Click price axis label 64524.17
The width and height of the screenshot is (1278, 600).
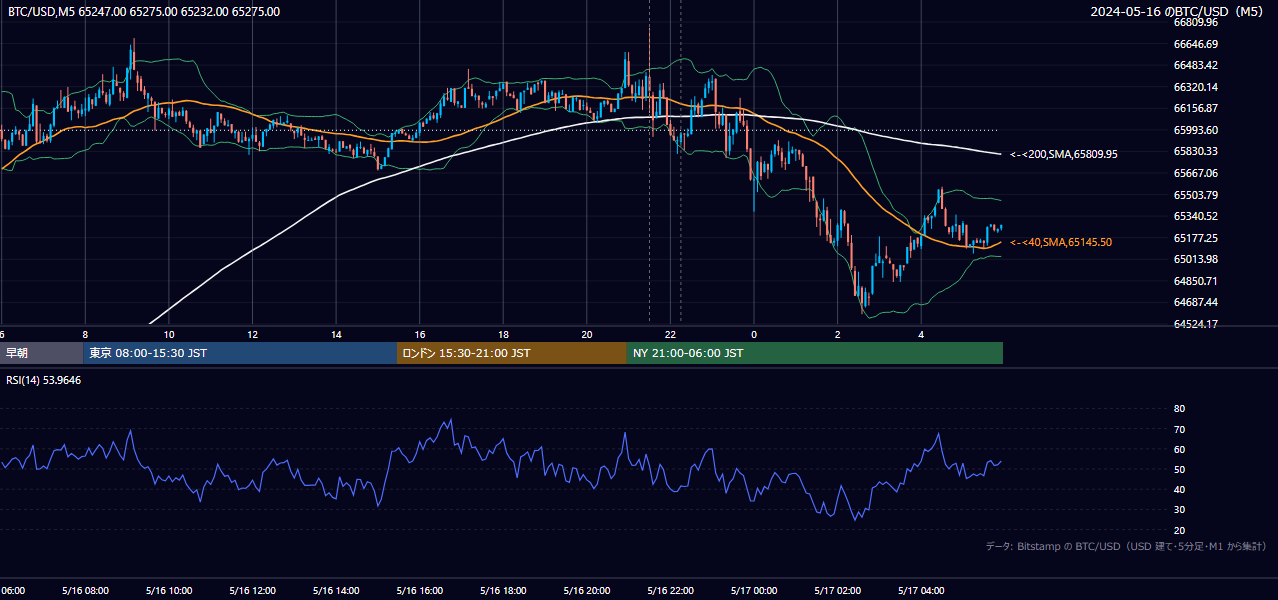1195,324
